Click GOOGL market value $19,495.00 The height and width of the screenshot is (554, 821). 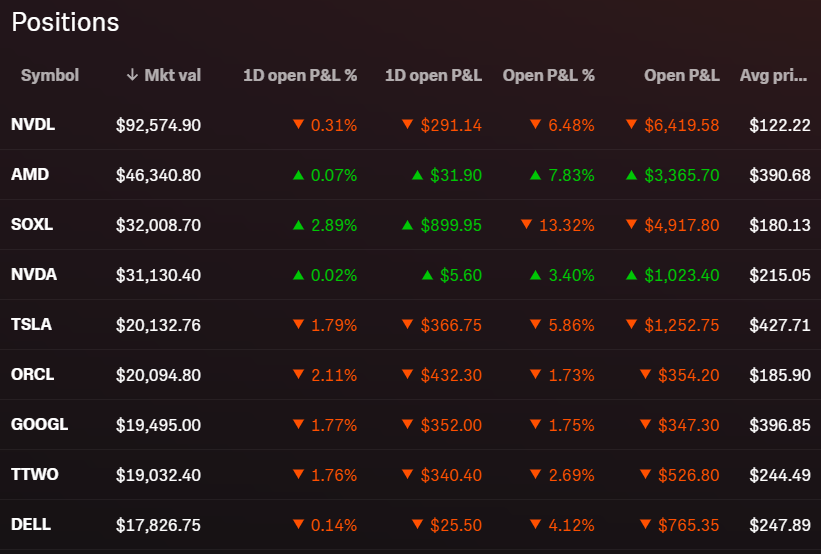click(158, 425)
